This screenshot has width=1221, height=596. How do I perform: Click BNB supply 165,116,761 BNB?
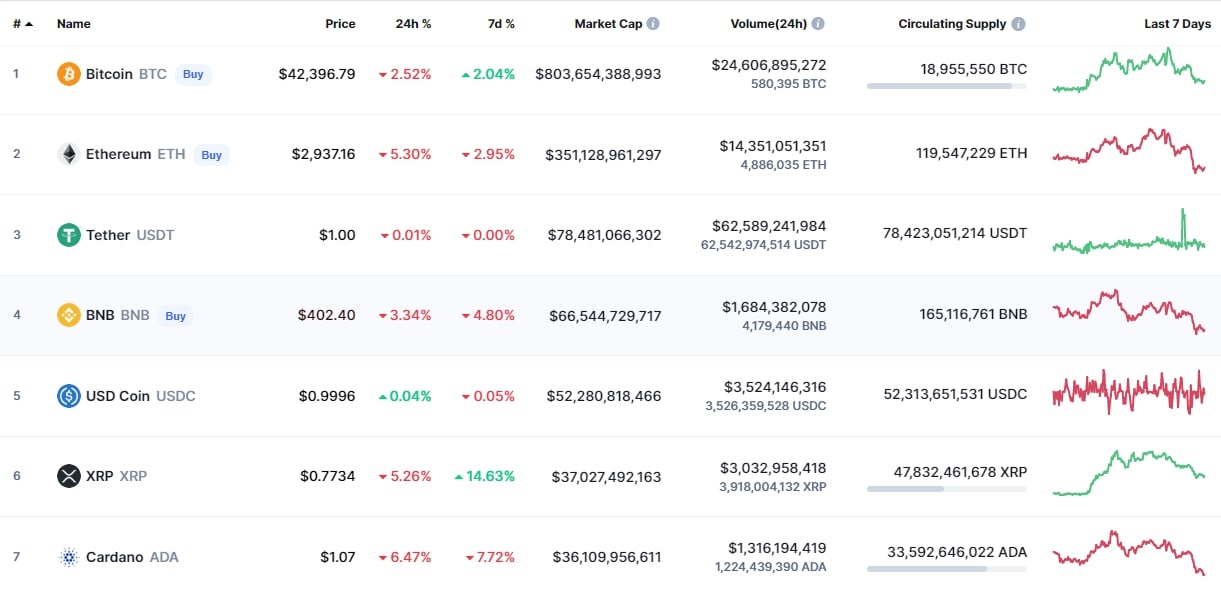pyautogui.click(x=973, y=314)
